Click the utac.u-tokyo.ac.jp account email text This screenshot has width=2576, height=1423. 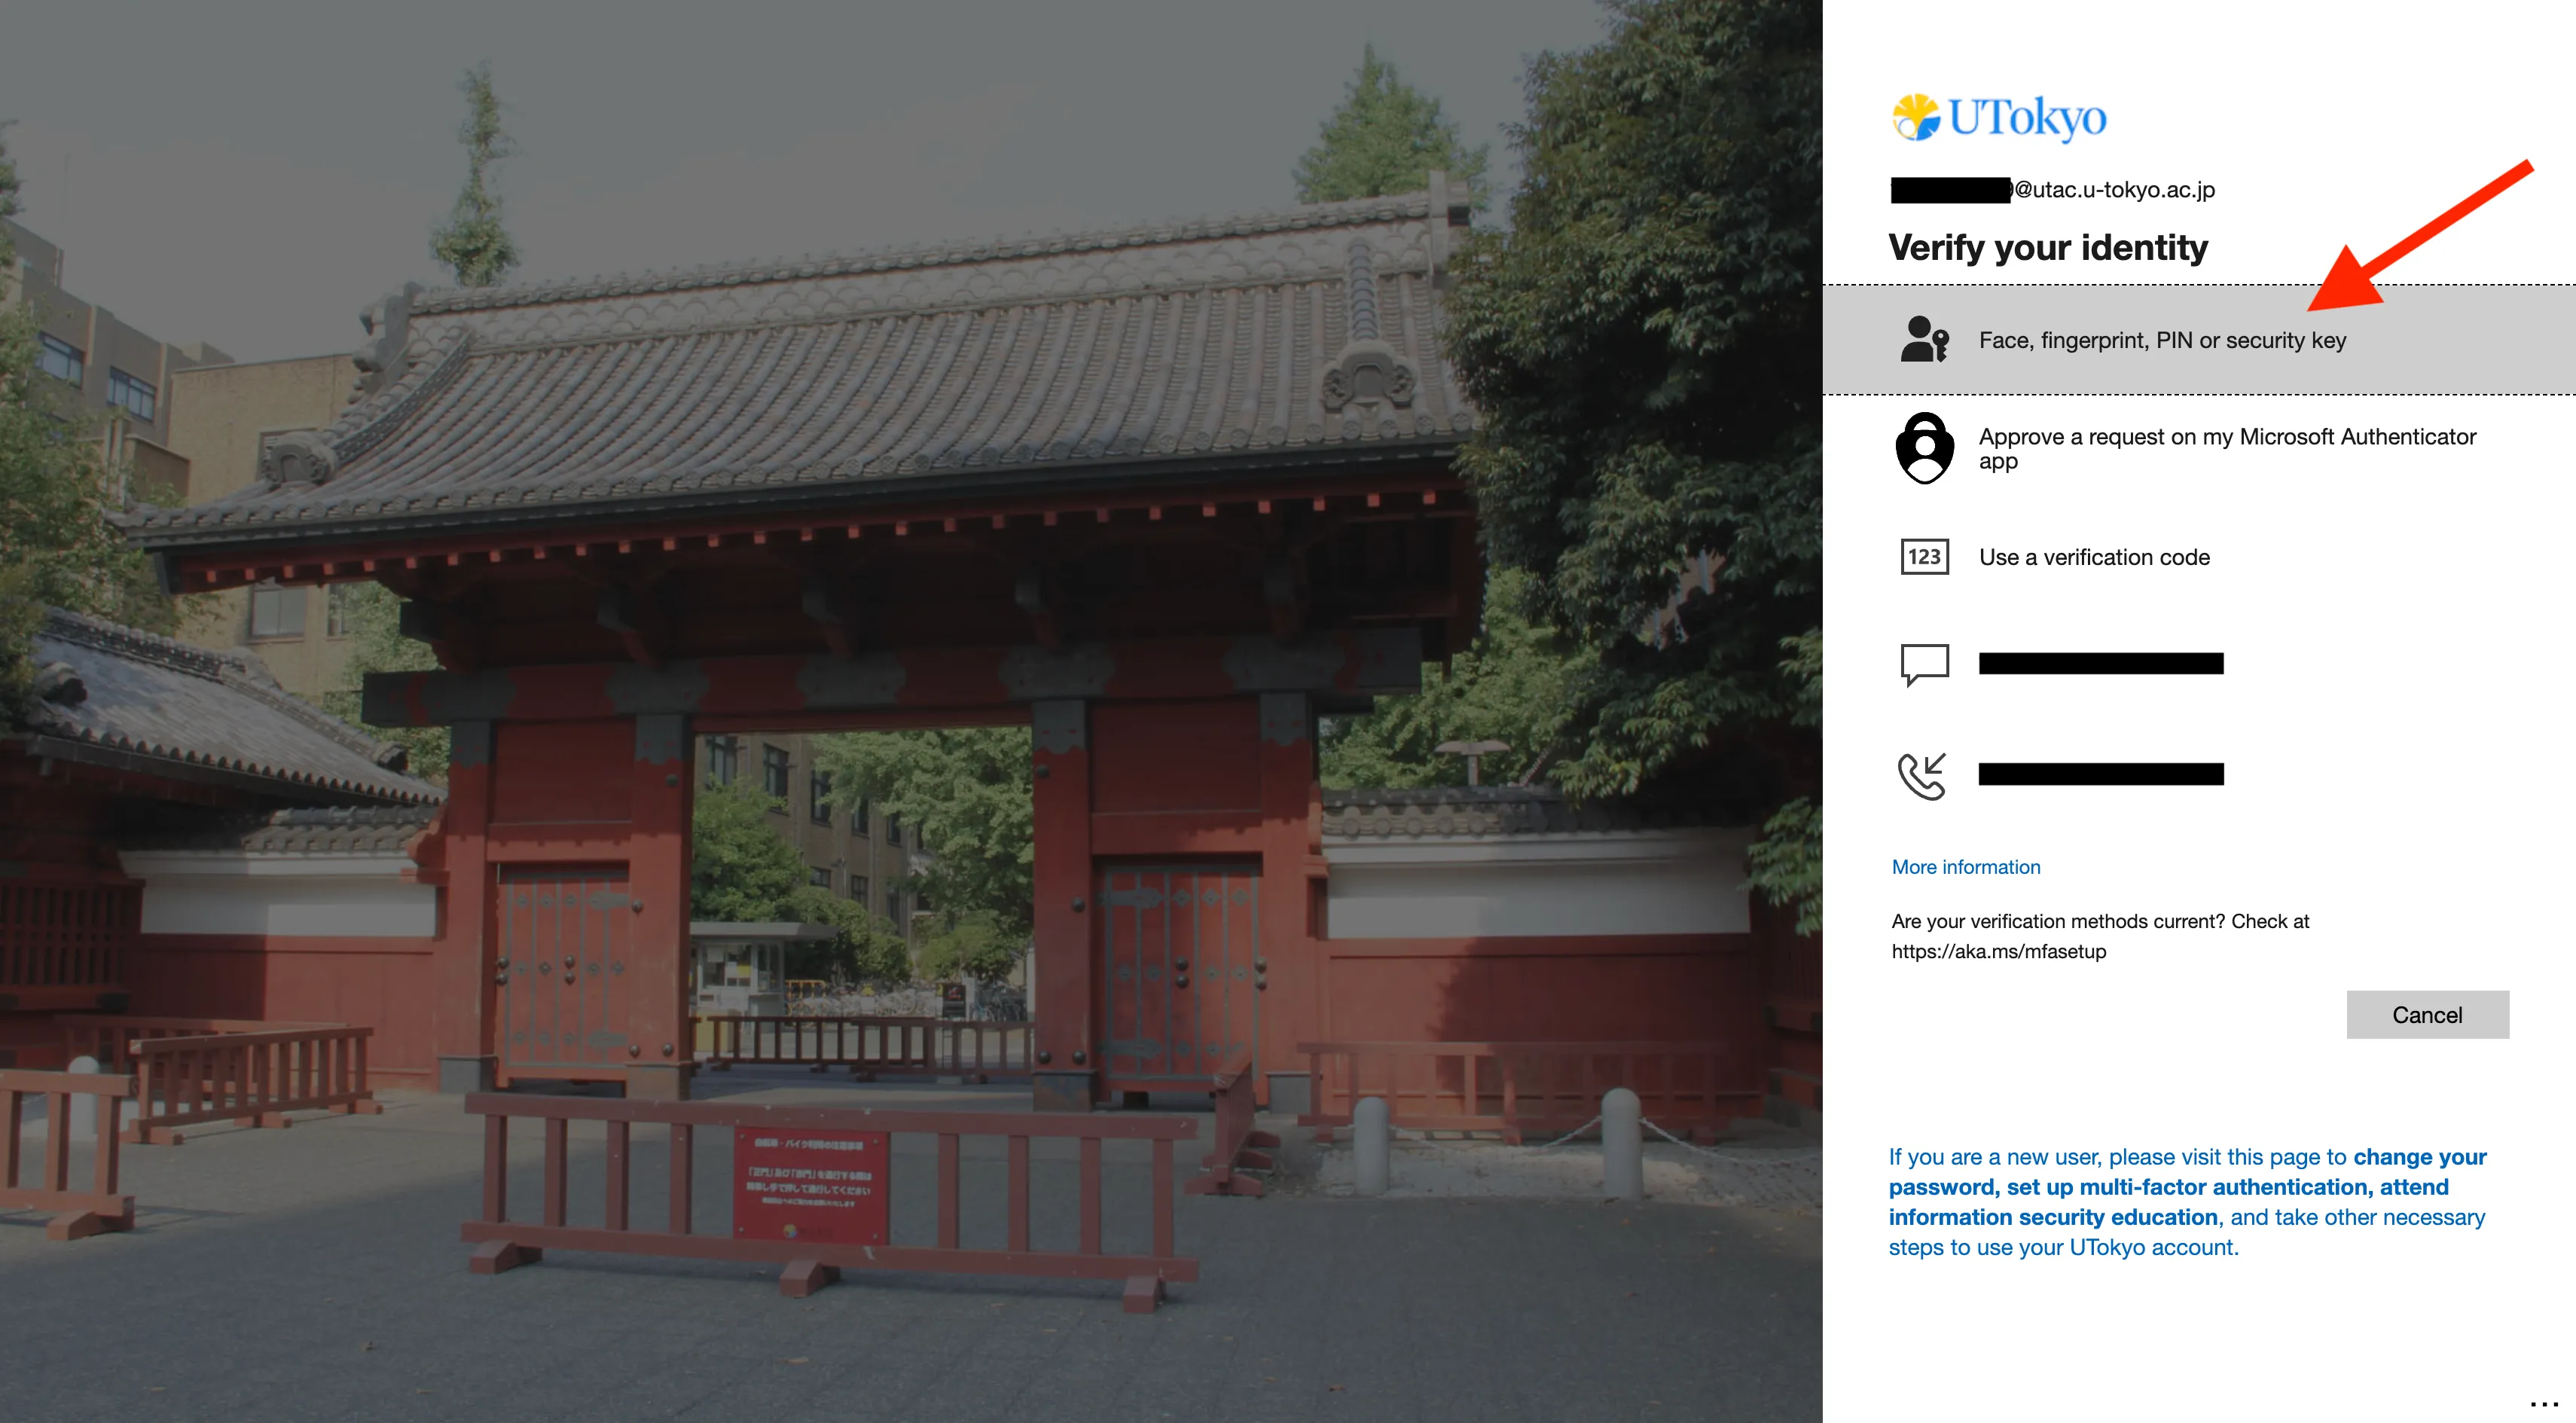[2114, 190]
